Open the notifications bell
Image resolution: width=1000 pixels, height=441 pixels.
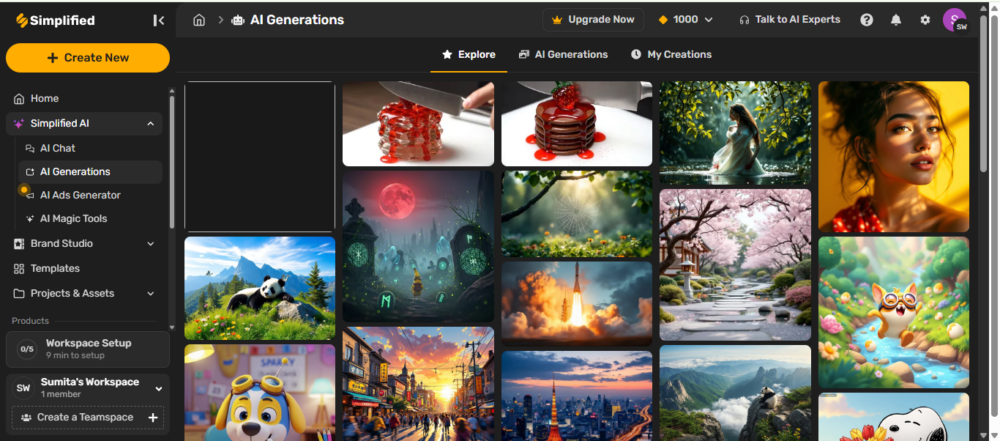pyautogui.click(x=895, y=20)
